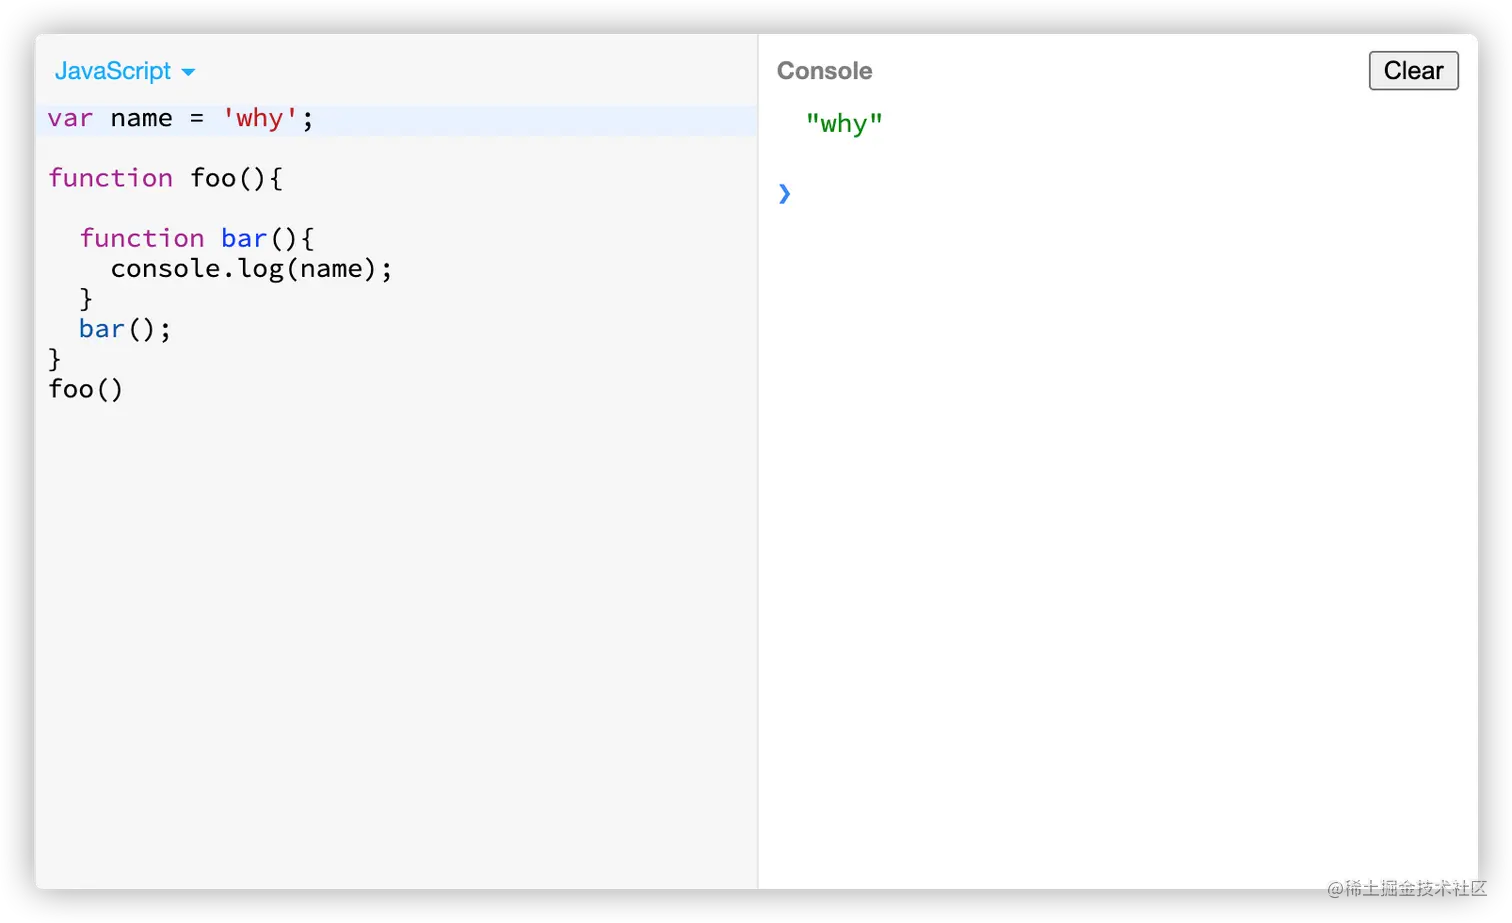The width and height of the screenshot is (1512, 923).
Task: Click the Console panel heading
Action: [824, 71]
